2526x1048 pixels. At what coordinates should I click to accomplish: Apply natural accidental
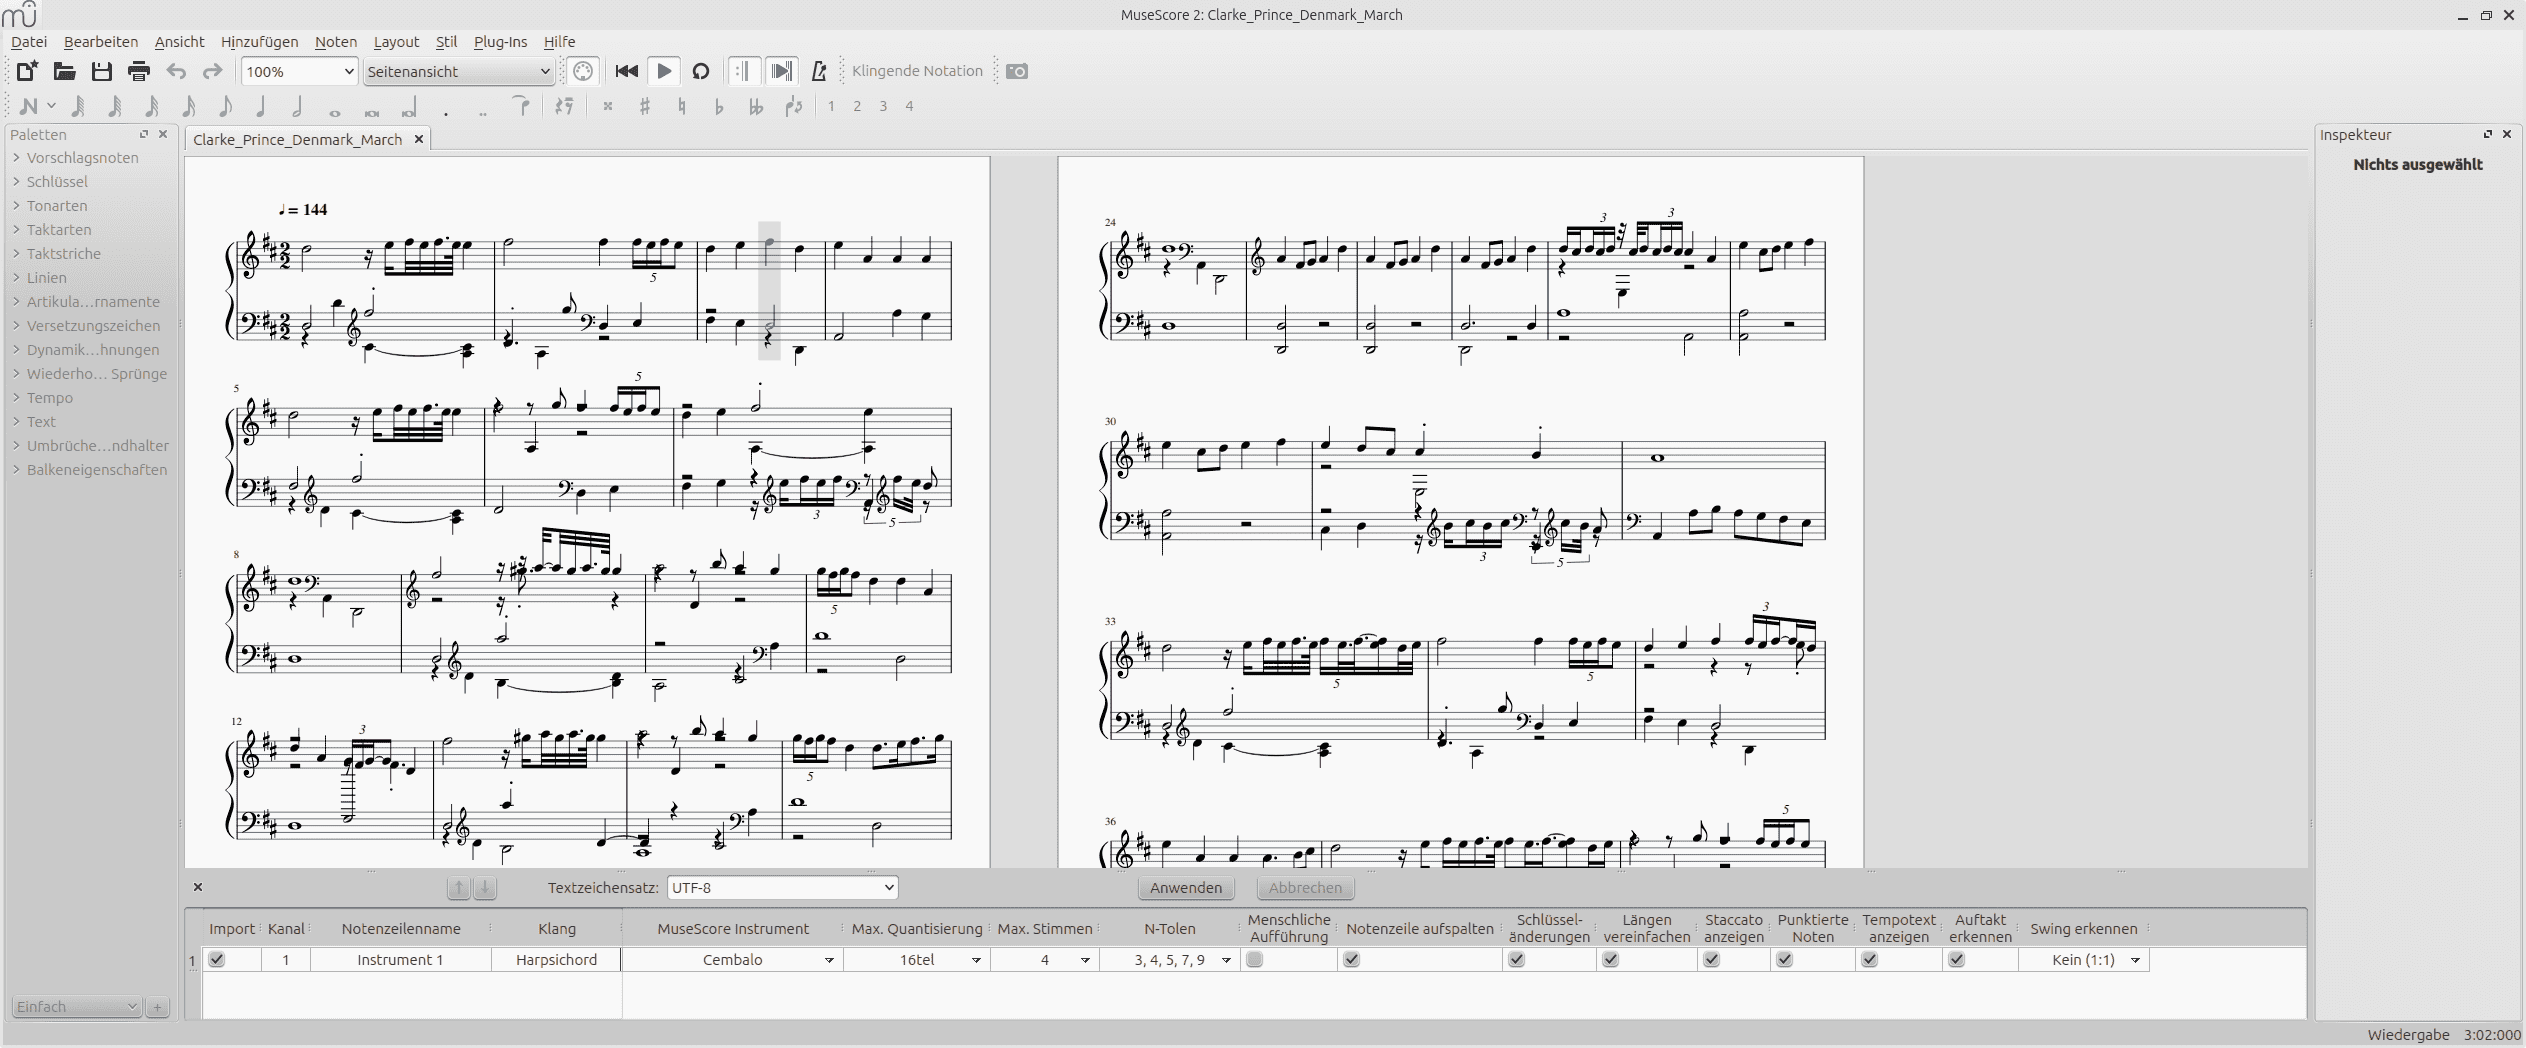click(x=682, y=106)
